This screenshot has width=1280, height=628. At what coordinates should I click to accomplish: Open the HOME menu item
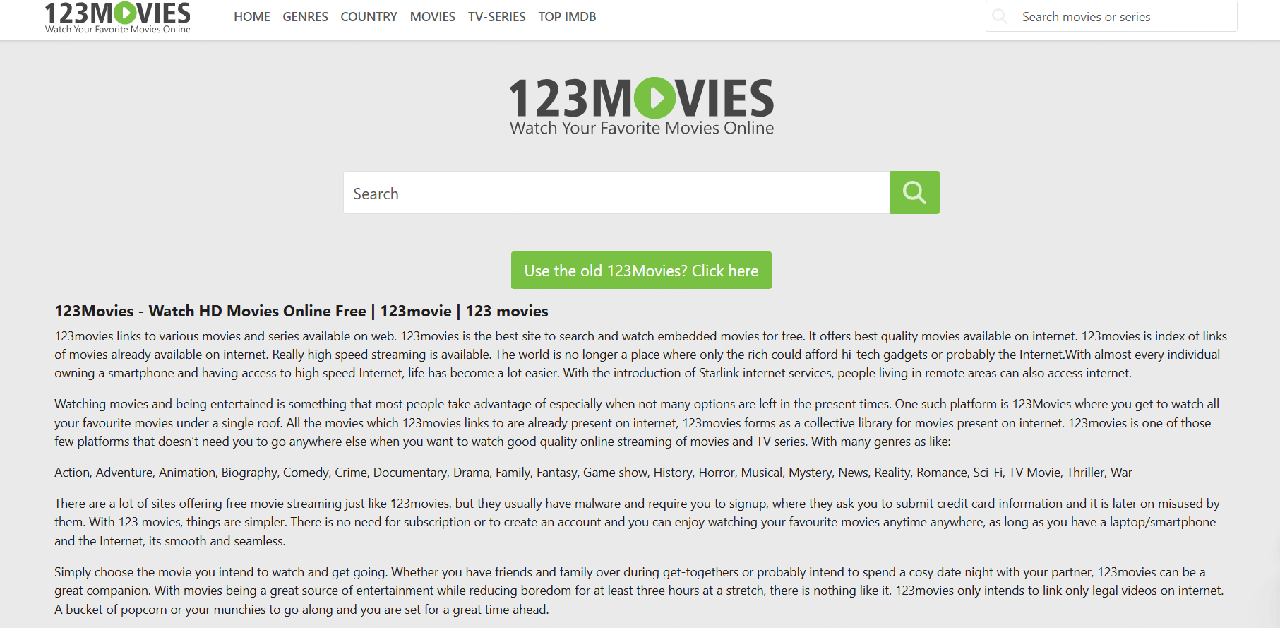[x=252, y=17]
